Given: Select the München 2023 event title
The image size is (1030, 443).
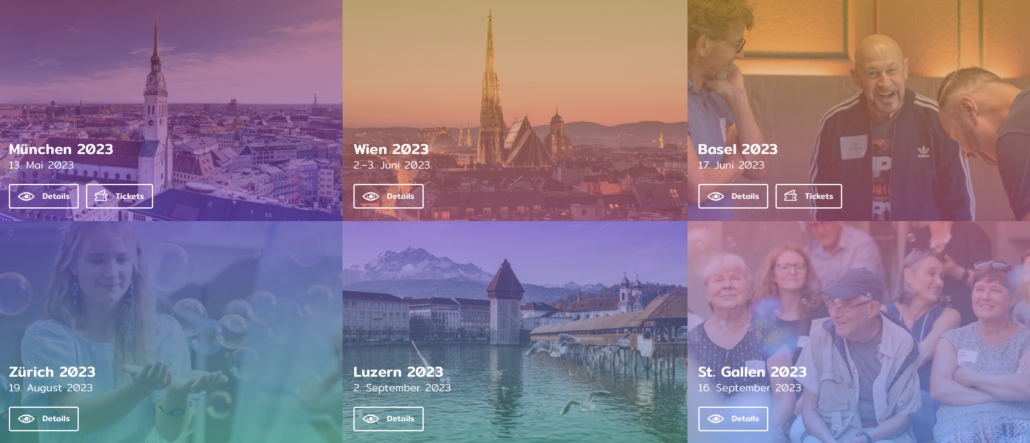Looking at the screenshot, I should coord(61,149).
